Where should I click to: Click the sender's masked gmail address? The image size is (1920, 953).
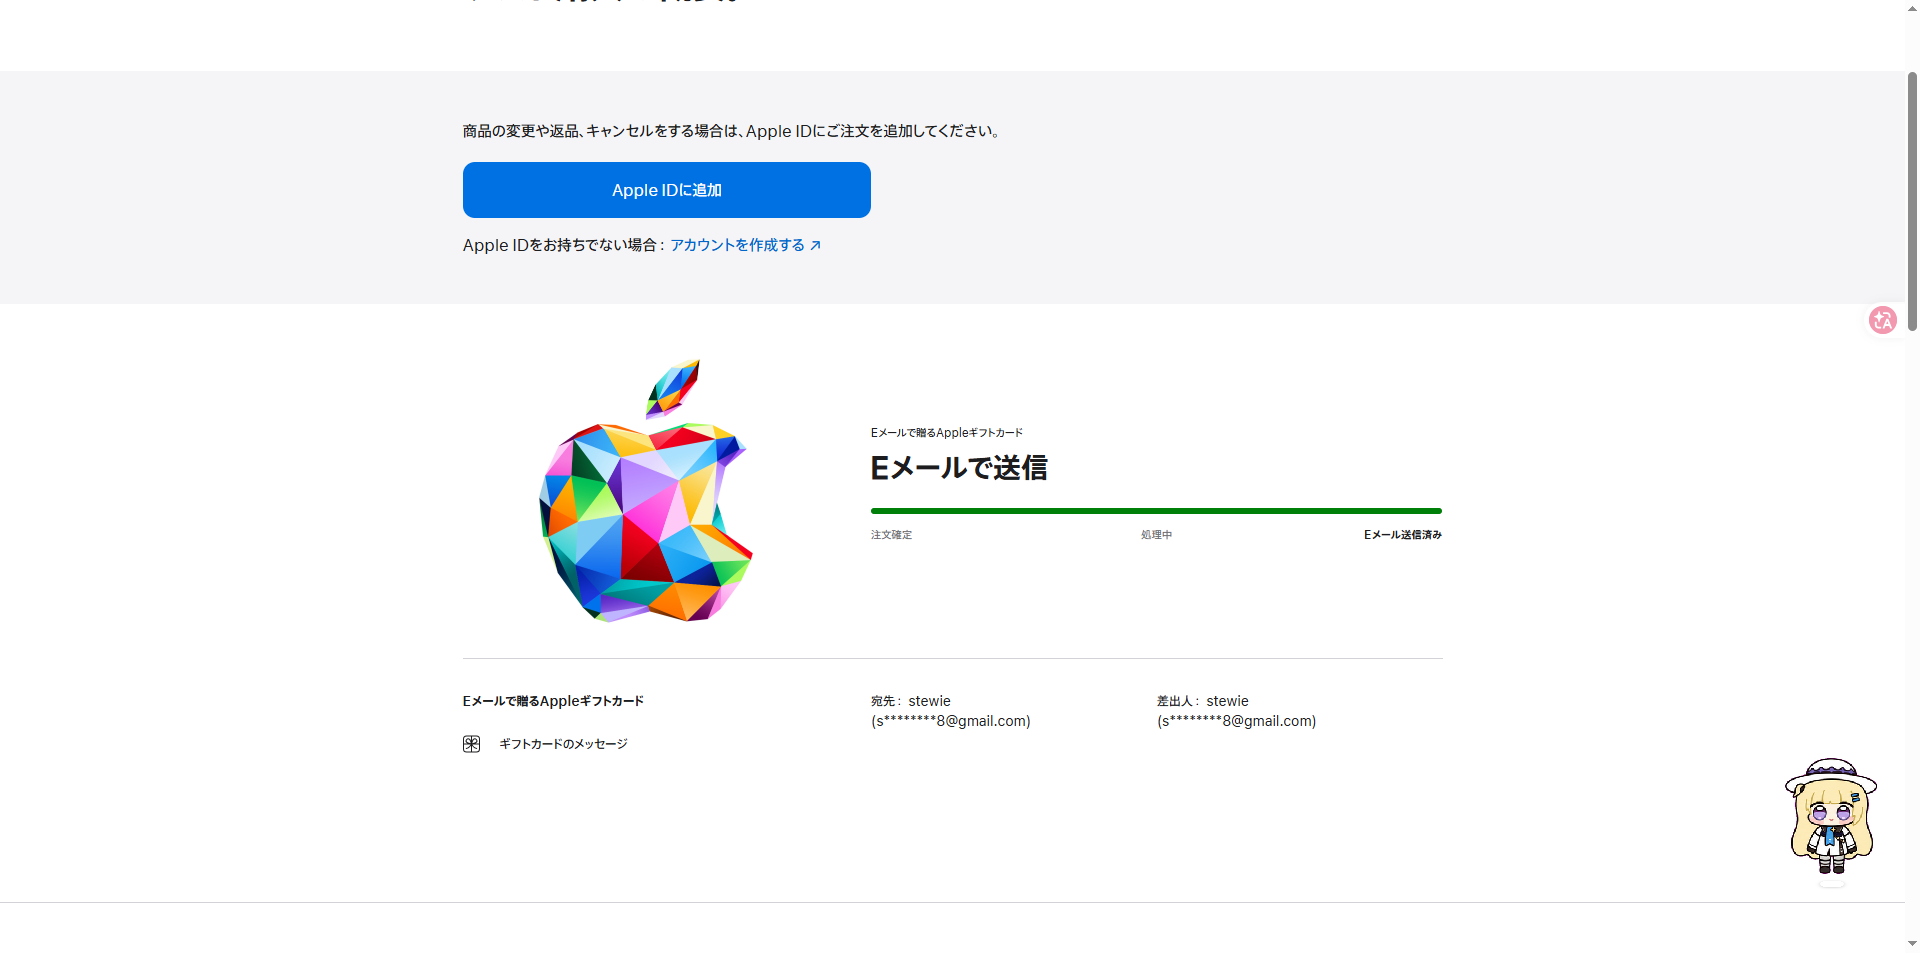point(1237,721)
